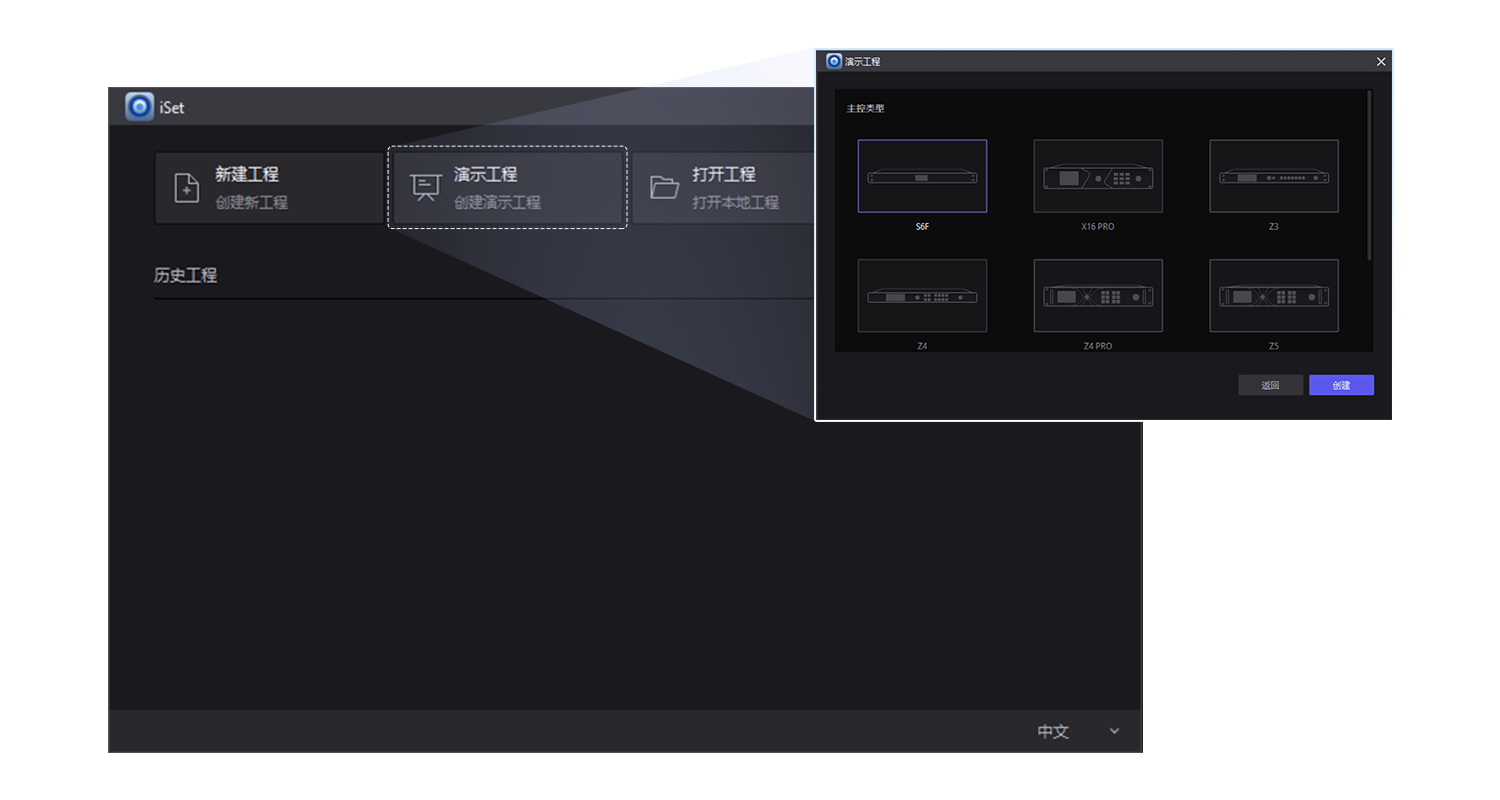Image resolution: width=1500 pixels, height=800 pixels.
Task: Close the 演示工程 dialog
Action: (x=1381, y=62)
